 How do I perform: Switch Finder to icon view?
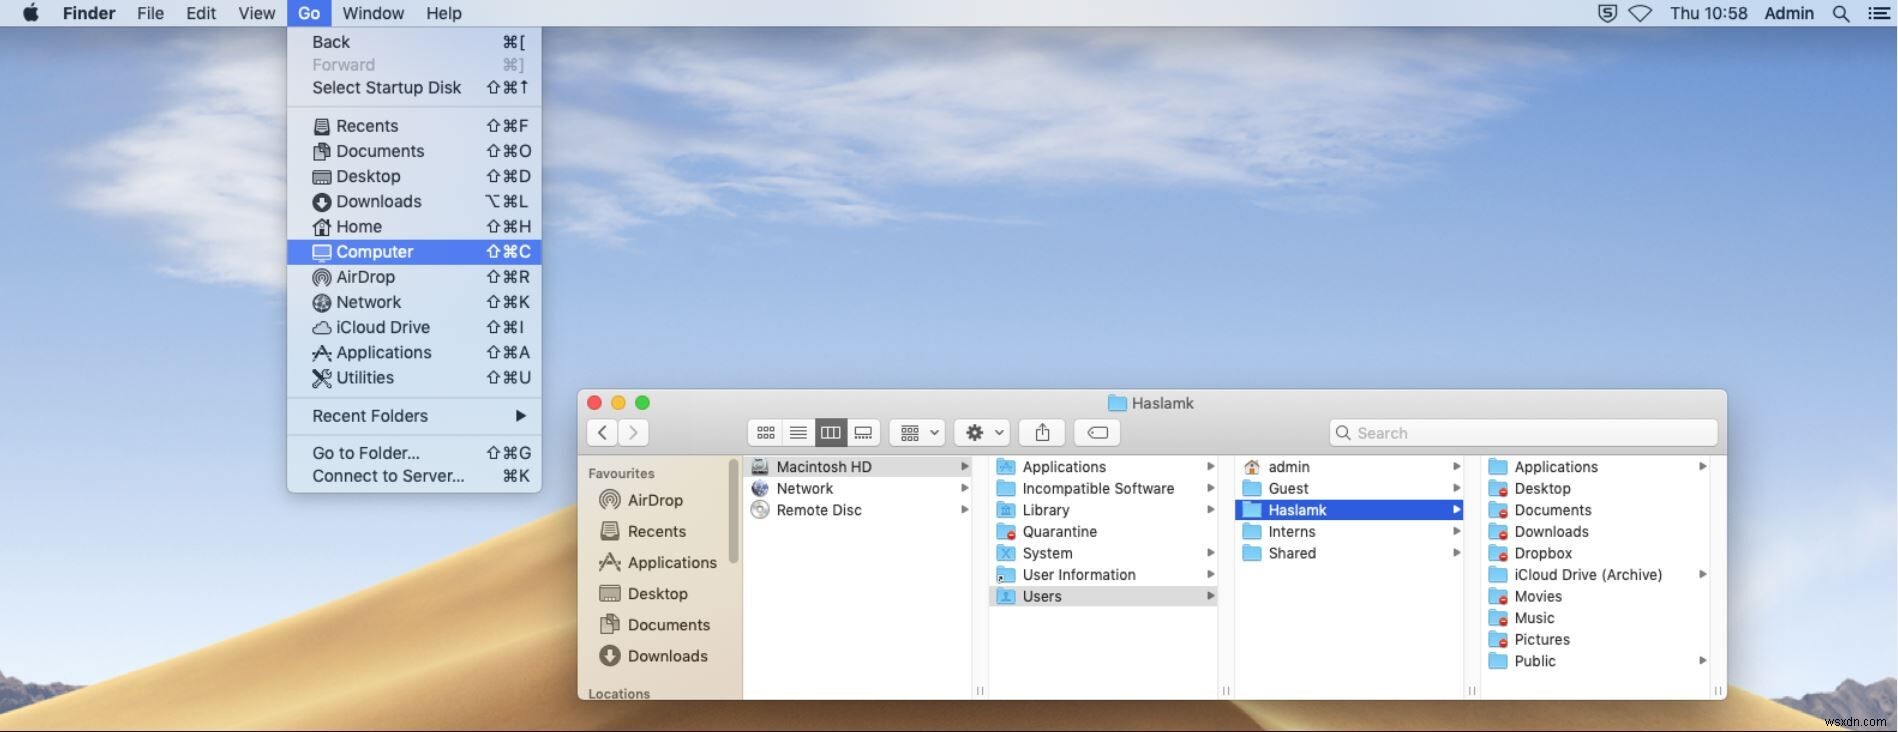(765, 433)
